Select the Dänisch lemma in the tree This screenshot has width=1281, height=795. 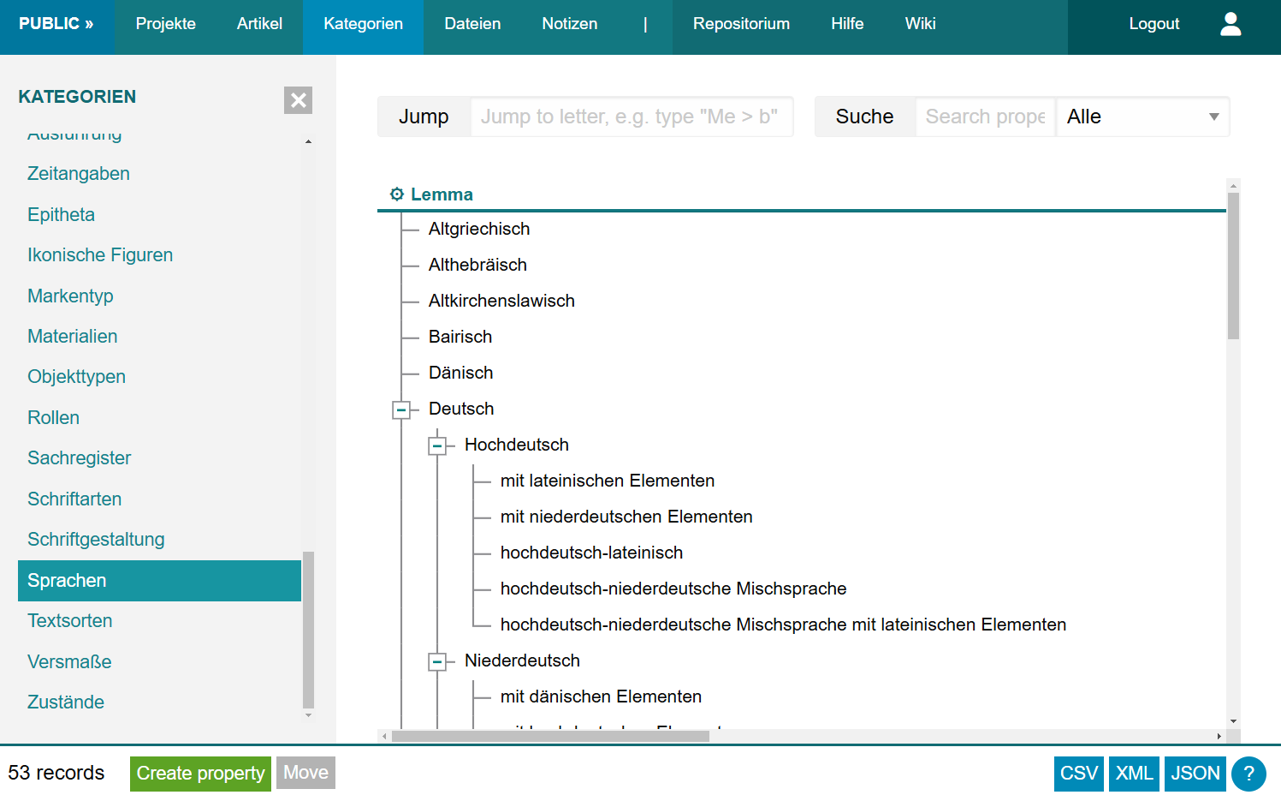coord(460,372)
